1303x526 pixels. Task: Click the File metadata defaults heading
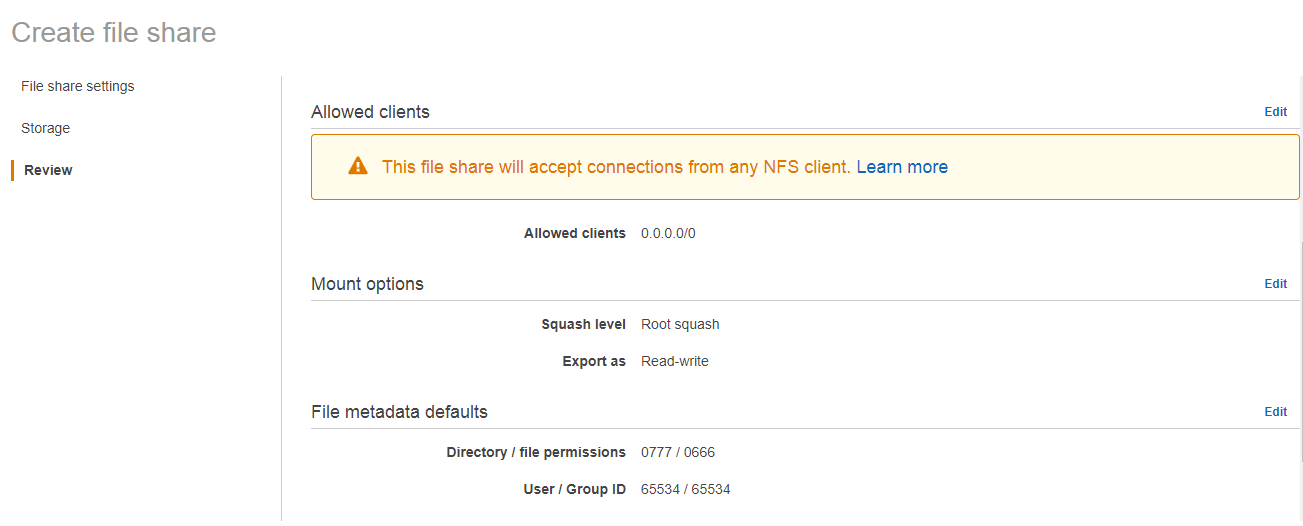tap(399, 412)
